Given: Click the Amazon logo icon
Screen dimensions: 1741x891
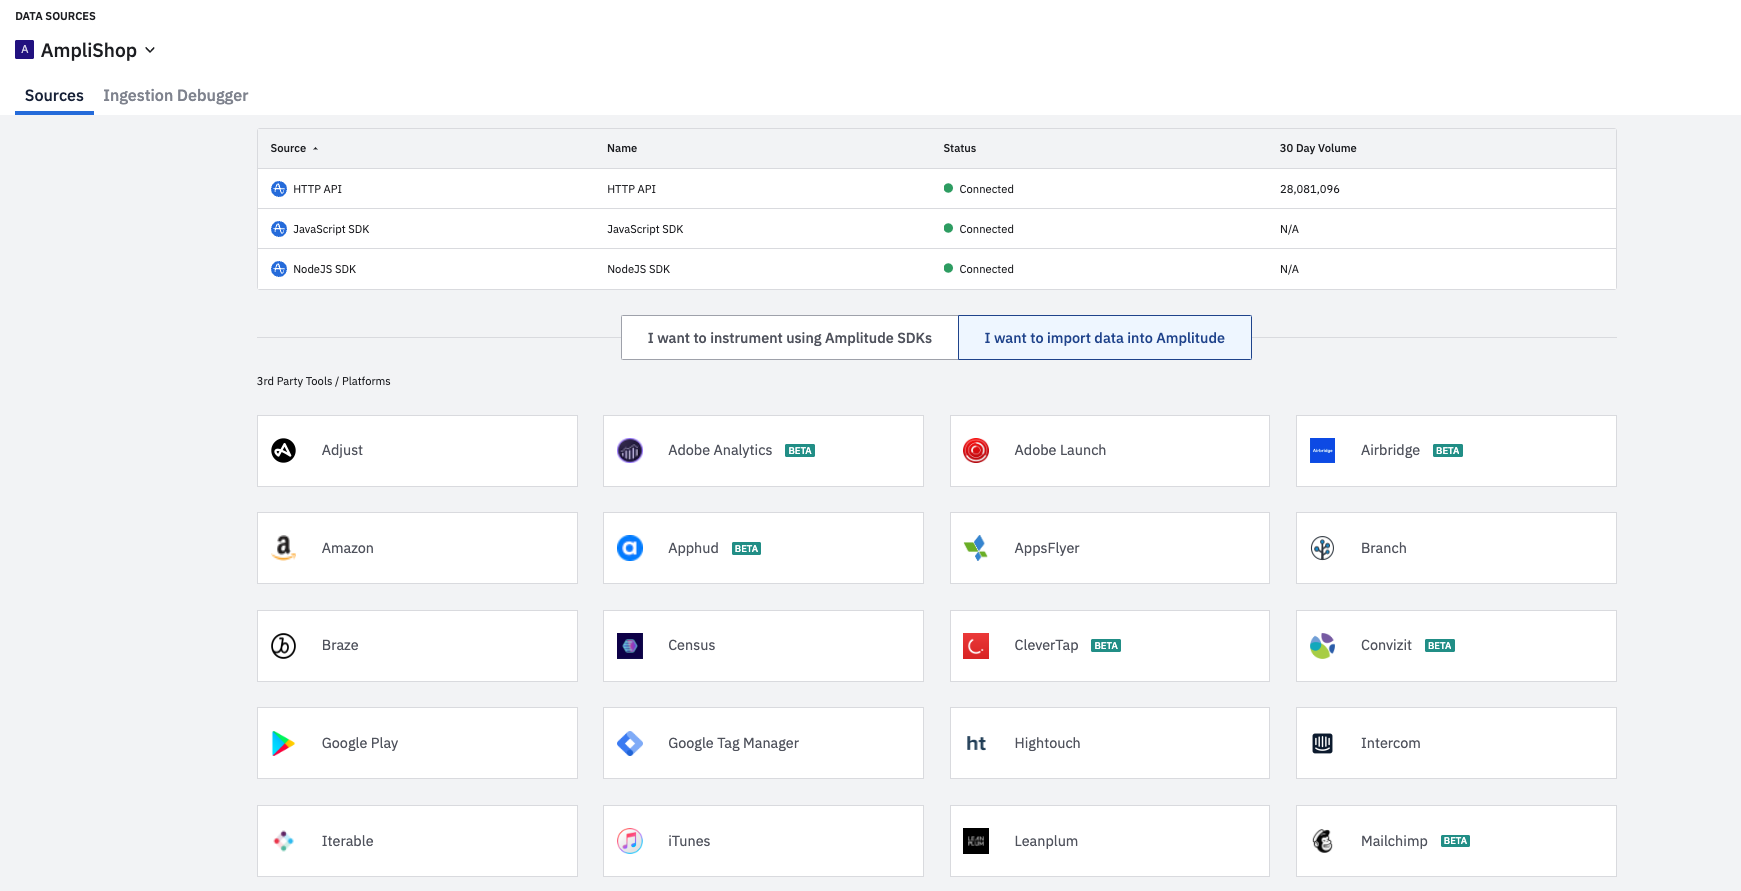Looking at the screenshot, I should tap(284, 548).
